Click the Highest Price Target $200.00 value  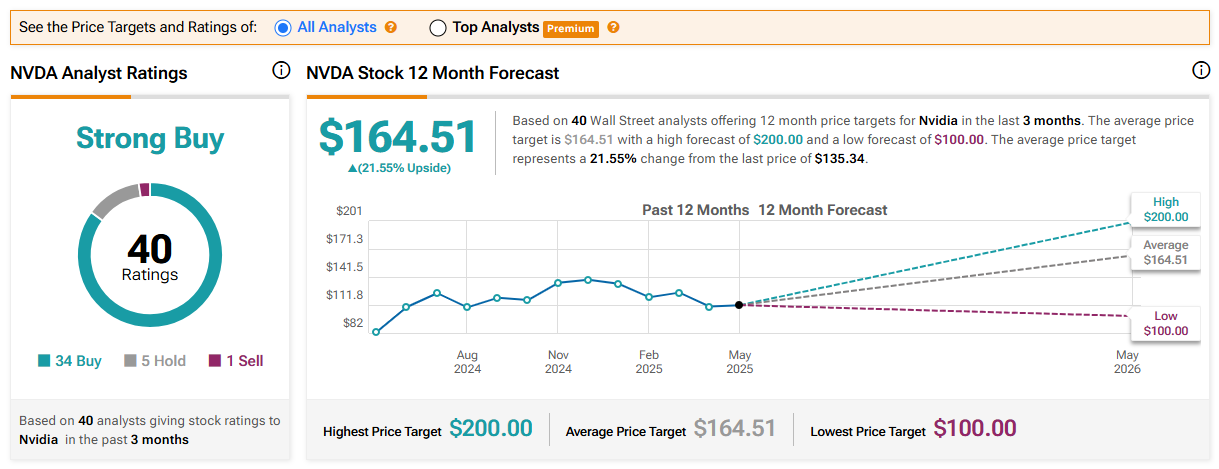click(x=491, y=429)
